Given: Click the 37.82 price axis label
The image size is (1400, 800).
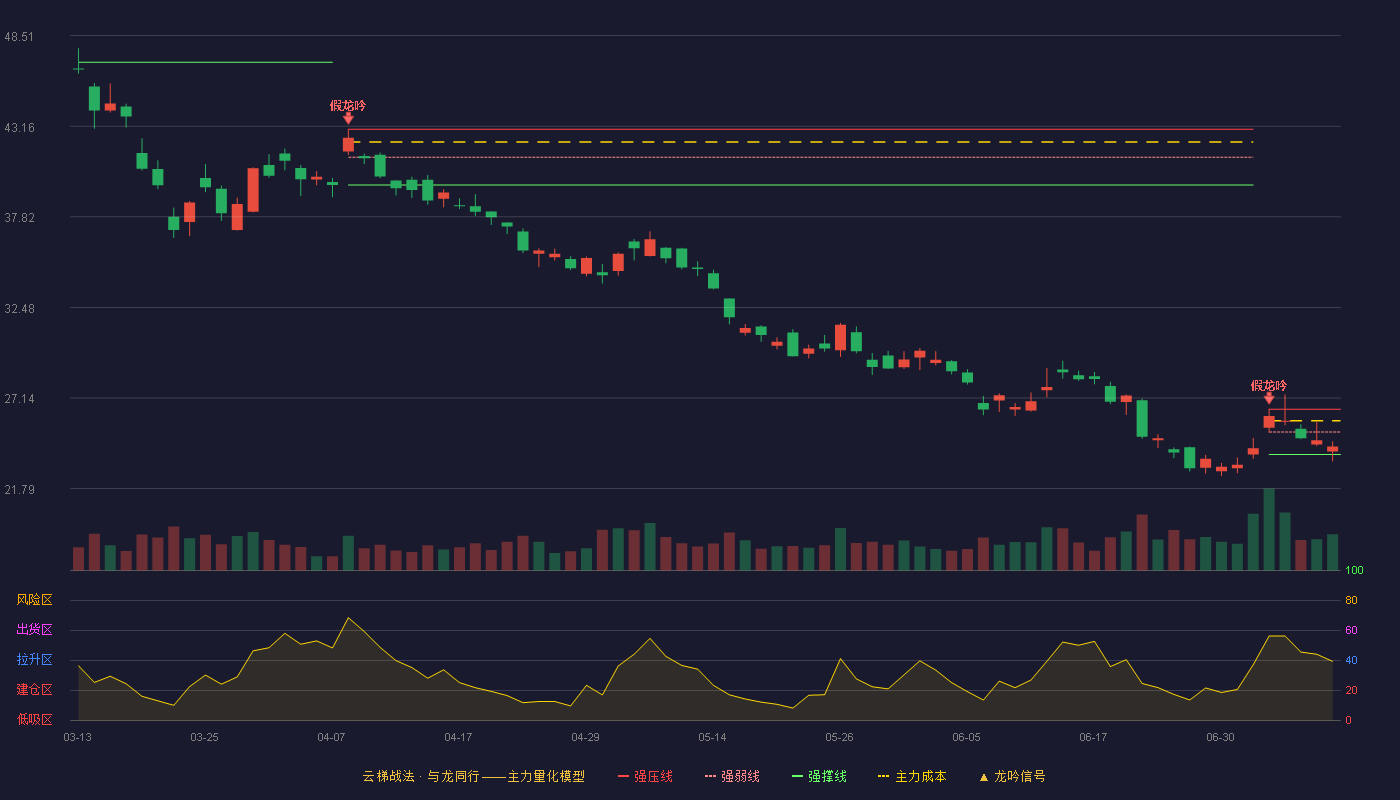Looking at the screenshot, I should coord(19,218).
